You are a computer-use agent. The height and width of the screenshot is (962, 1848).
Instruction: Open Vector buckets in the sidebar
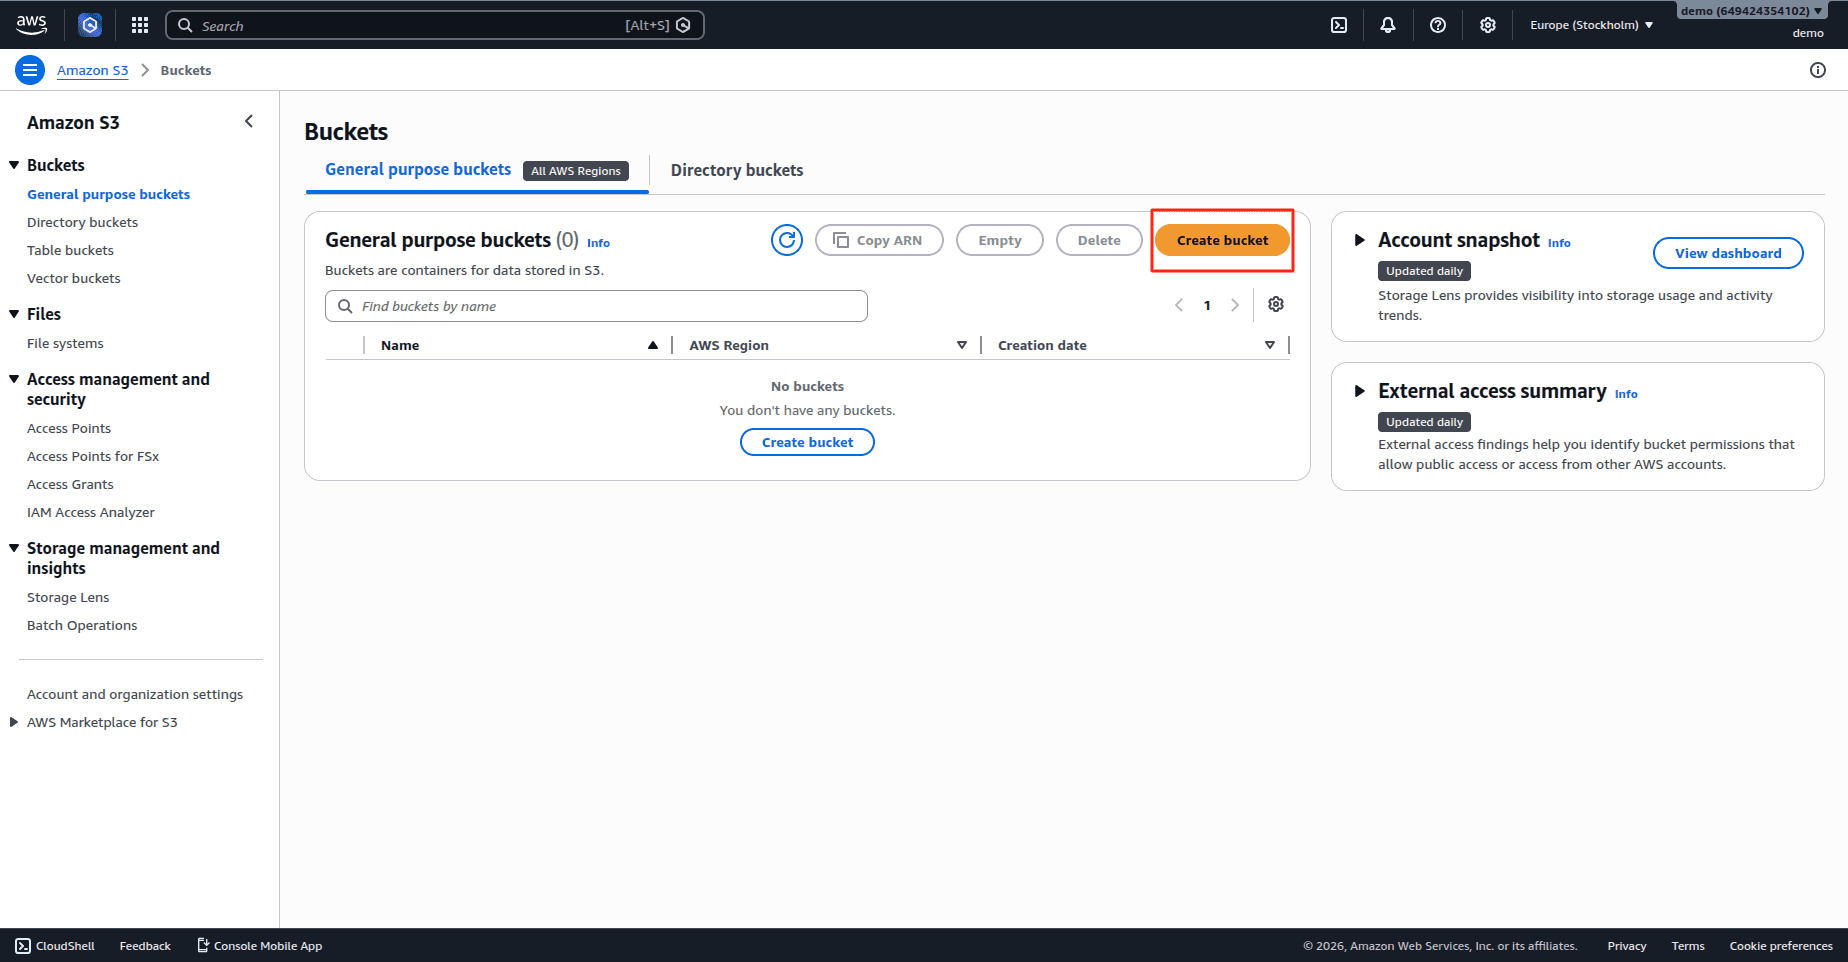(x=73, y=278)
